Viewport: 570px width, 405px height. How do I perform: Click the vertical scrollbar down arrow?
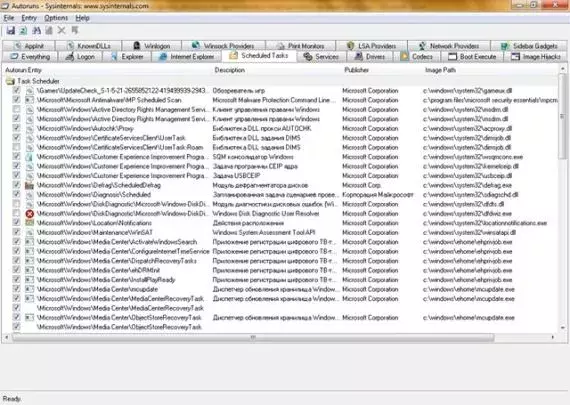click(x=563, y=328)
